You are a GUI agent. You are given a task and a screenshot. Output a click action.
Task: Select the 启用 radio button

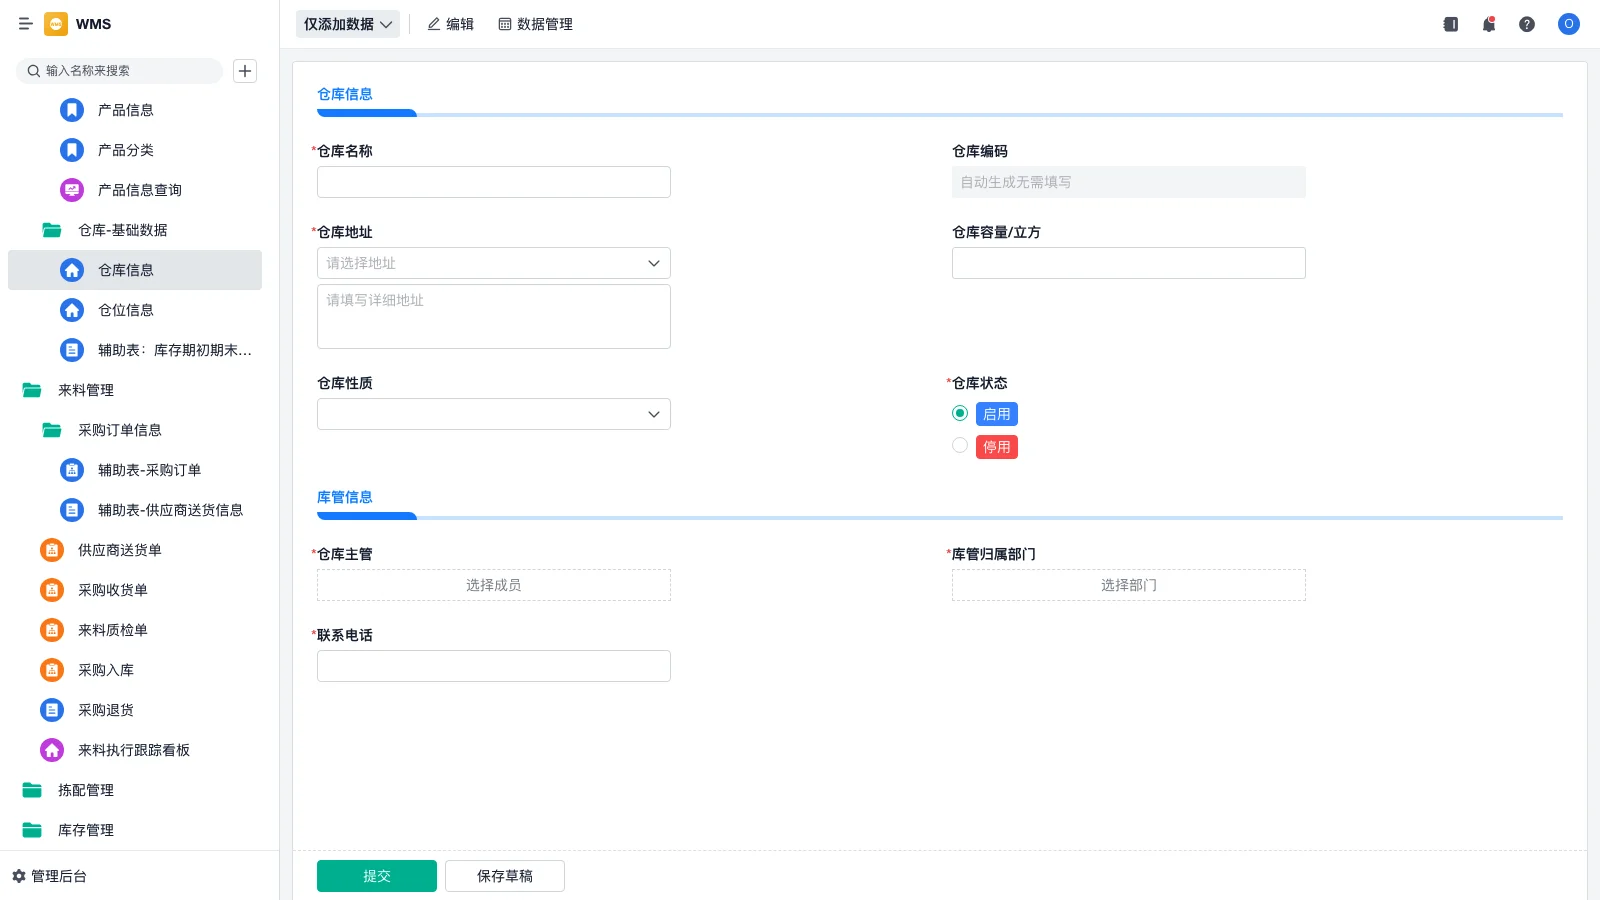[x=960, y=413]
